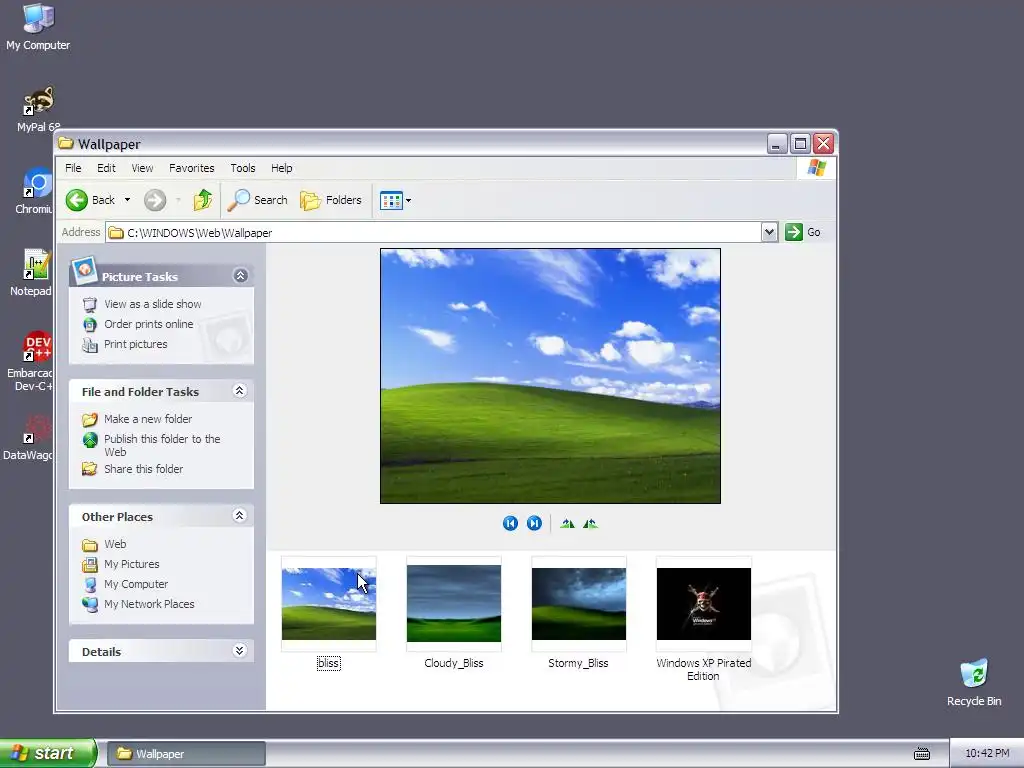Open Web folder in Other Places

click(115, 544)
